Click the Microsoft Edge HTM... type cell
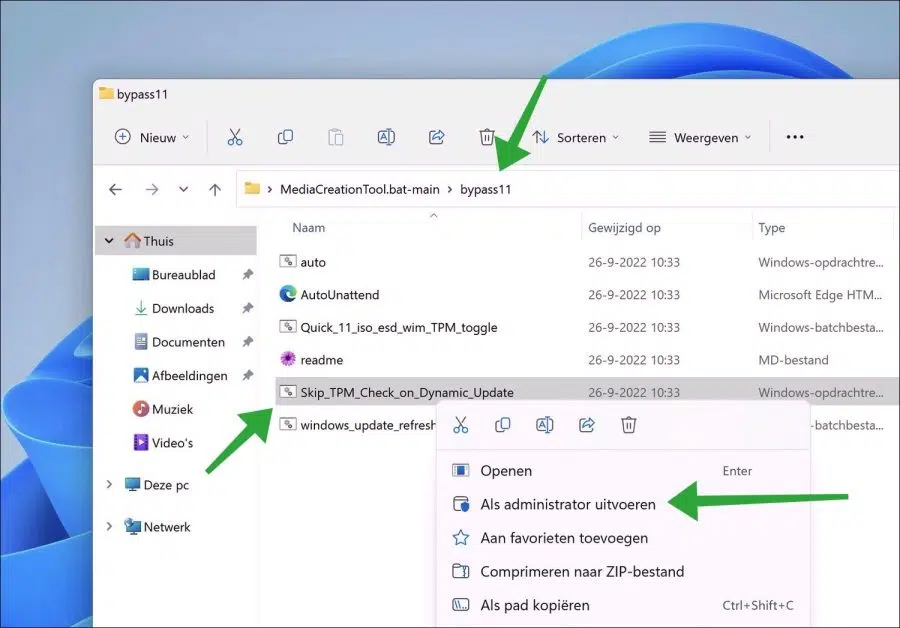The image size is (900, 628). point(820,294)
